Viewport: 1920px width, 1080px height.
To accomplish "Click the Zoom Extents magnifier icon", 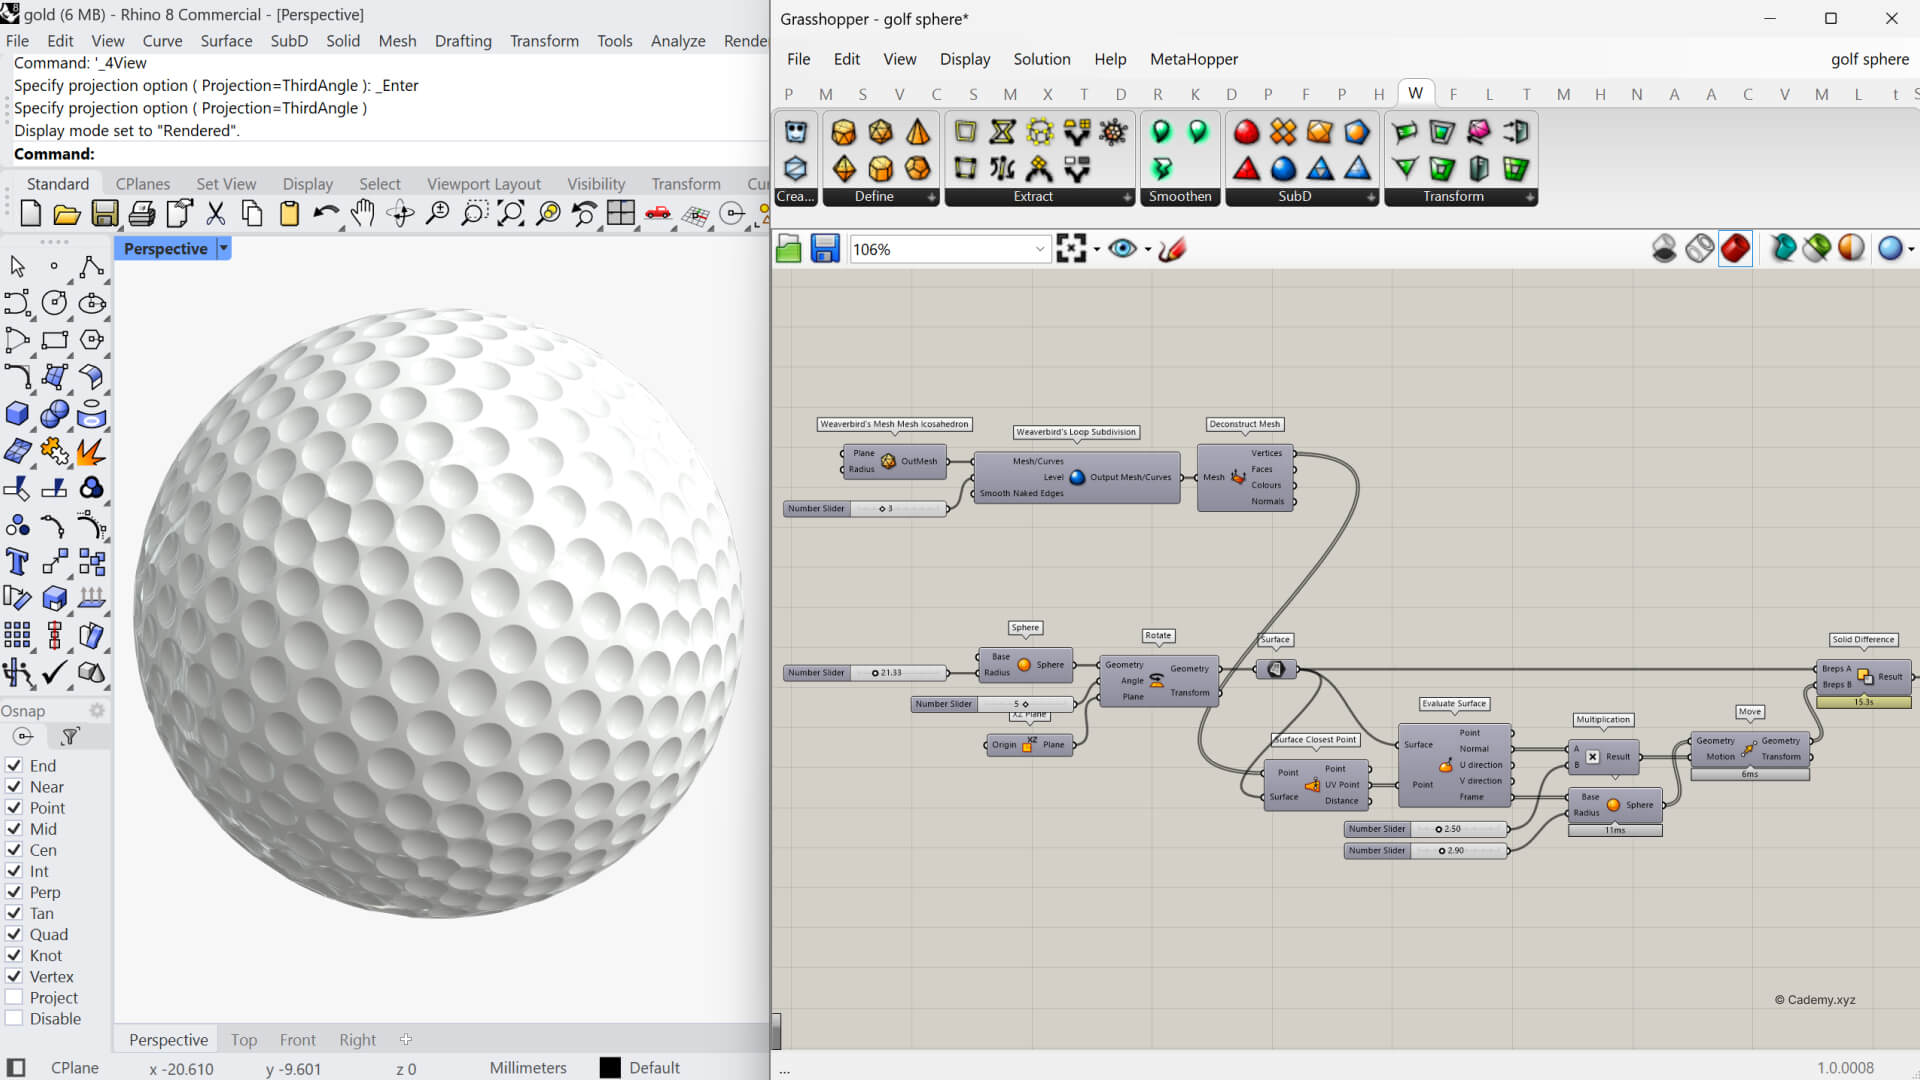I will [511, 213].
